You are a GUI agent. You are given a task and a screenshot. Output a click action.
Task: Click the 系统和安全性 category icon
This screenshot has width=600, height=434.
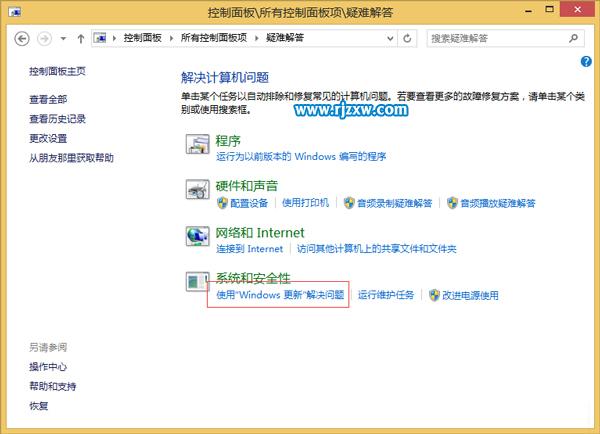tap(196, 282)
